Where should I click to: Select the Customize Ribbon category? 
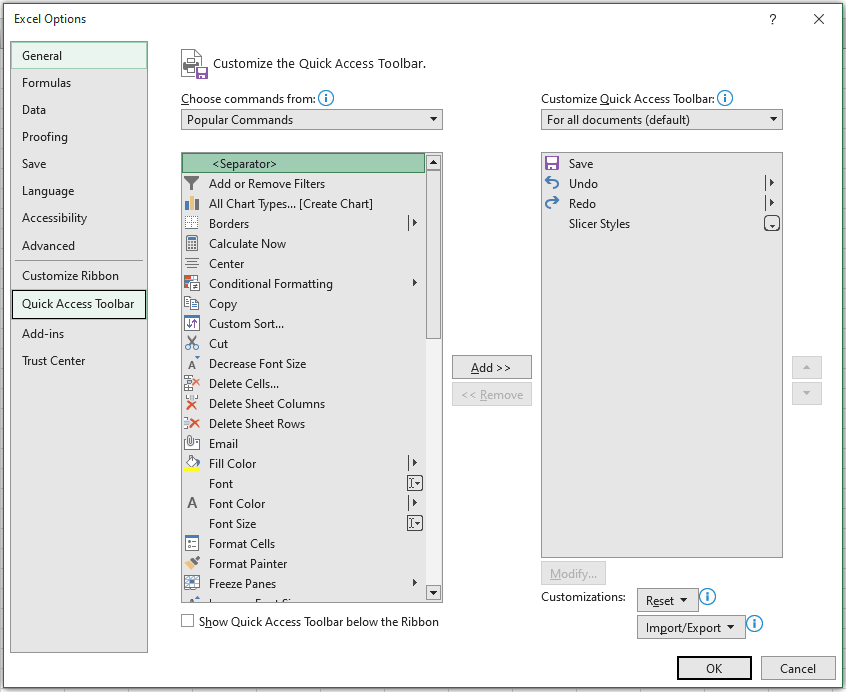(79, 276)
